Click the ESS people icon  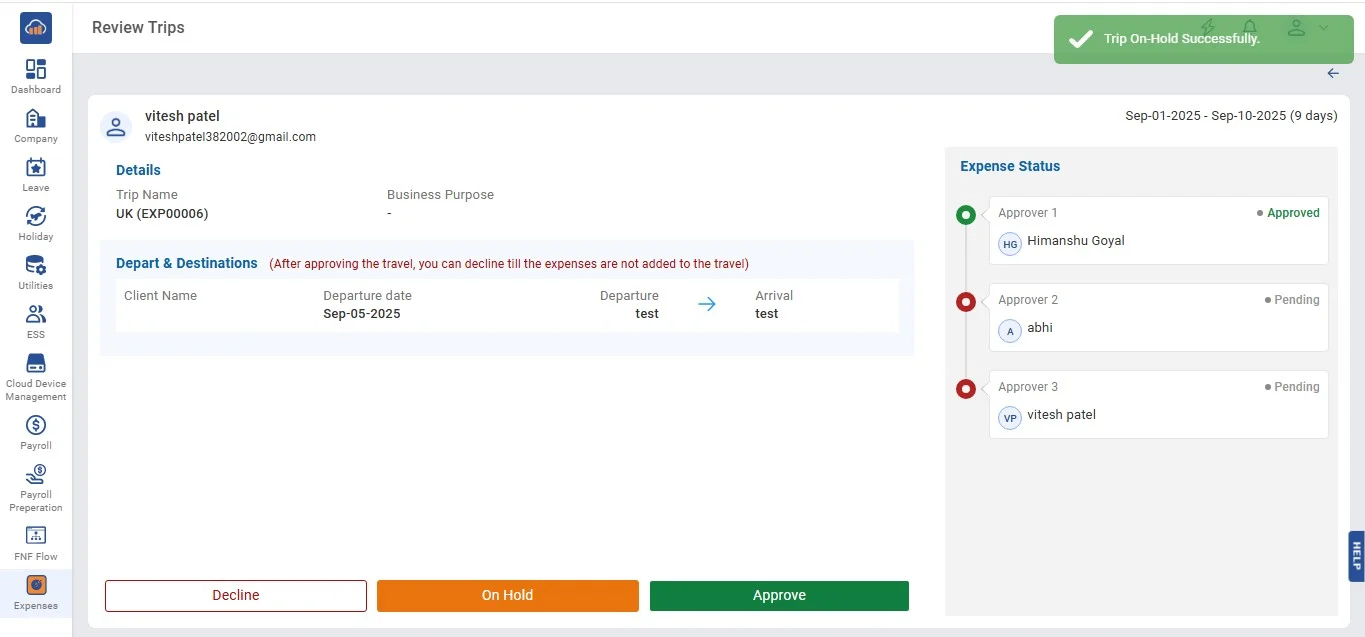tap(36, 315)
